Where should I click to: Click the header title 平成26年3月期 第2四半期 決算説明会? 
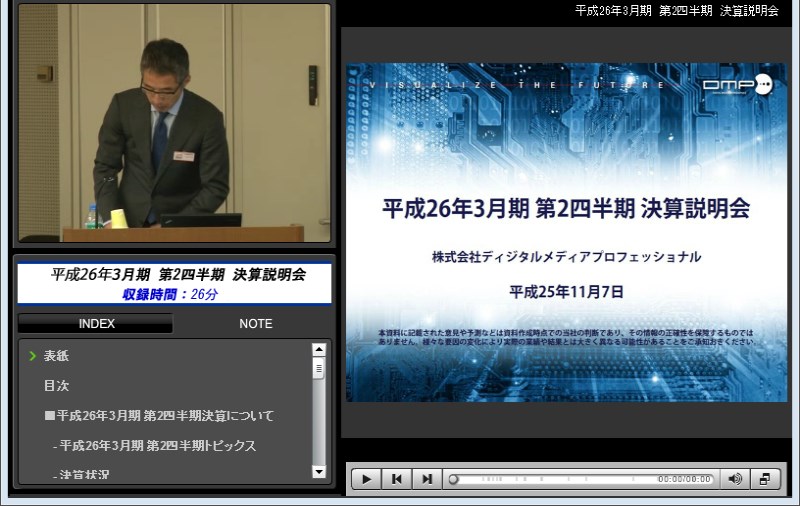pos(677,11)
